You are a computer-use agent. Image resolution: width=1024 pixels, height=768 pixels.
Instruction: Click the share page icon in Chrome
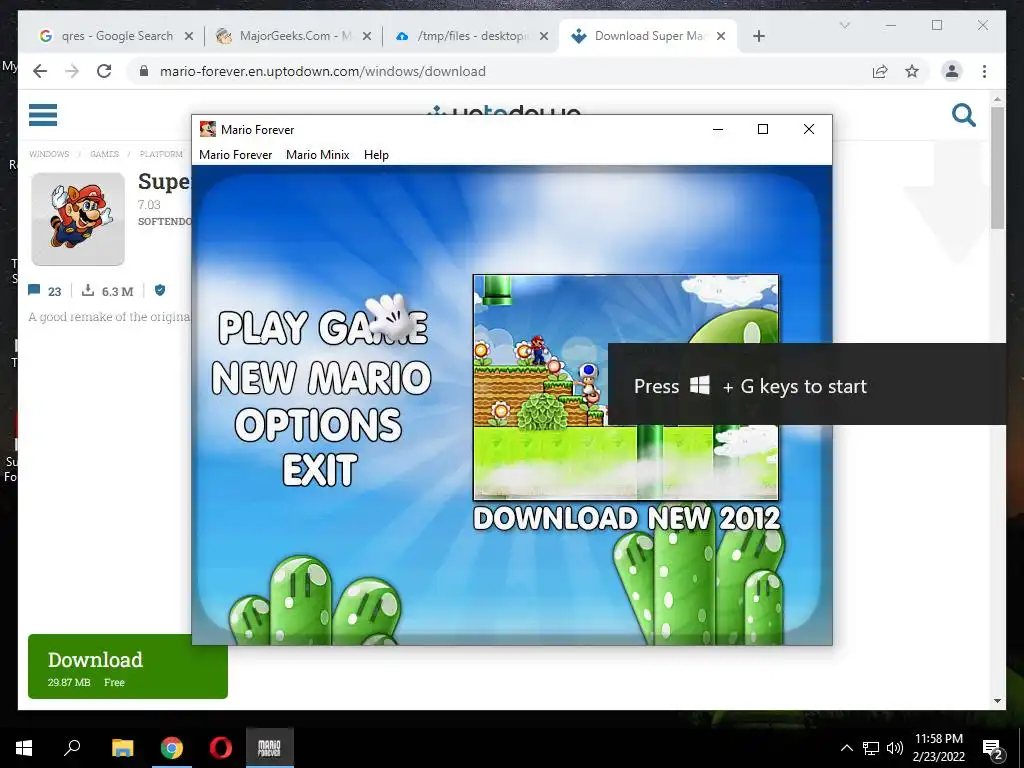coord(880,71)
